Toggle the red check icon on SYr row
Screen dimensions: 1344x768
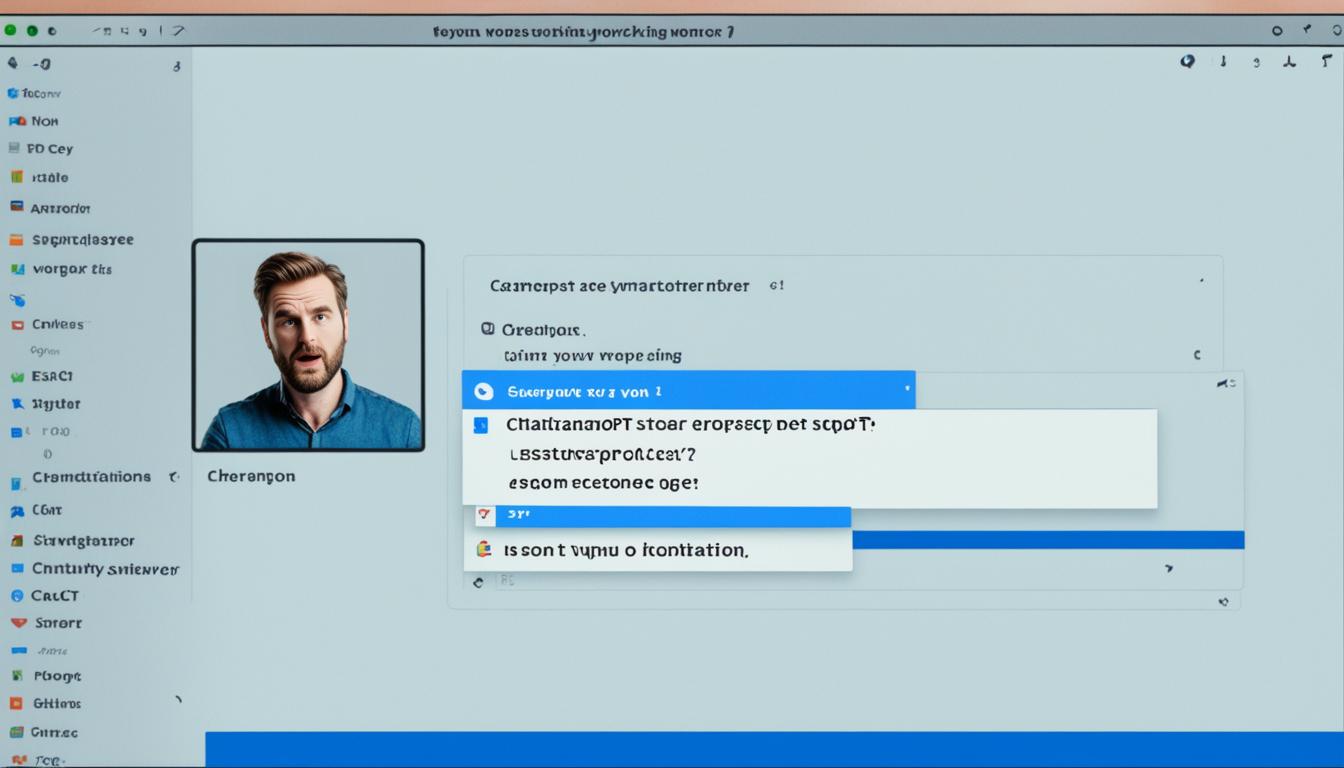coord(485,514)
